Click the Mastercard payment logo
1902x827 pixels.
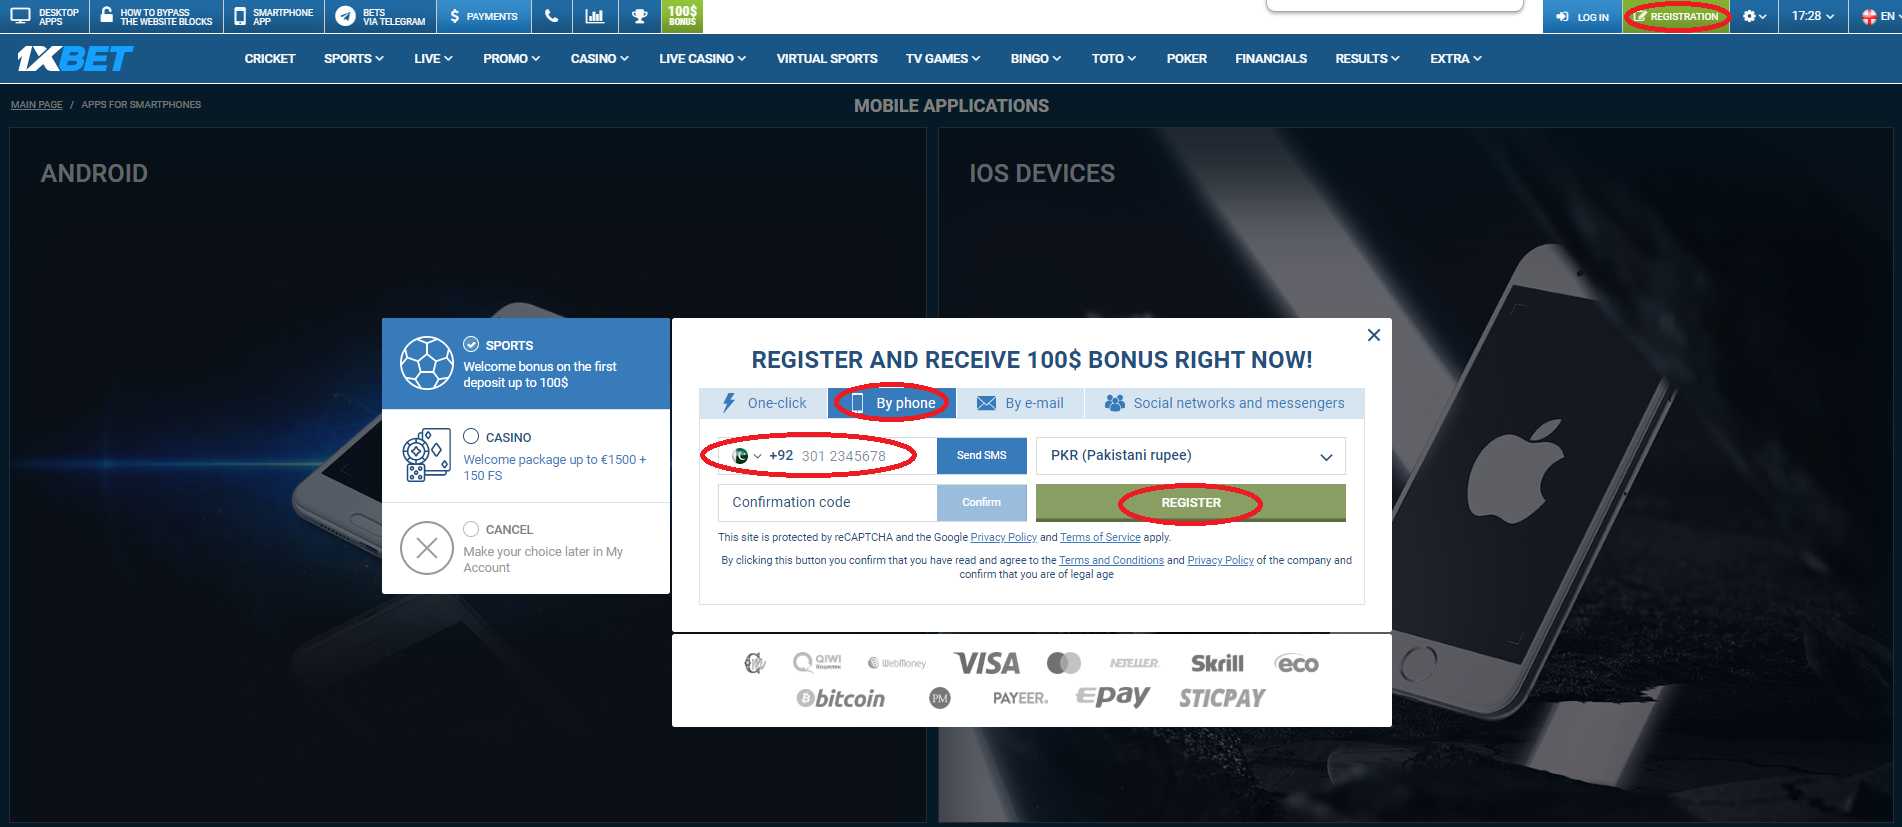click(1064, 663)
